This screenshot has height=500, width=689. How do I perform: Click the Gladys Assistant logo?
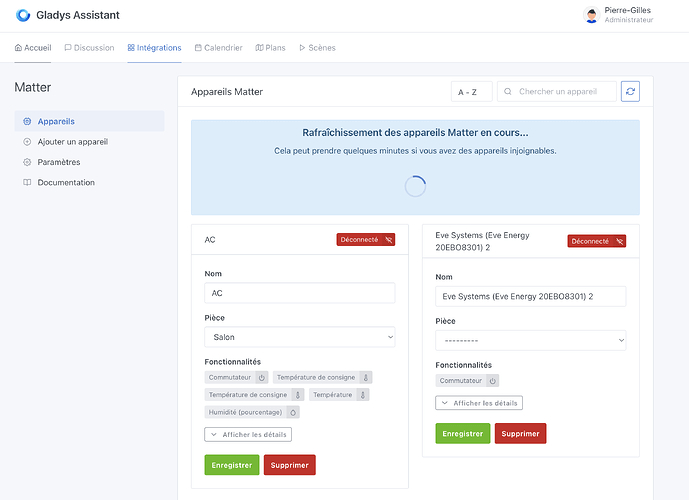click(x=23, y=15)
